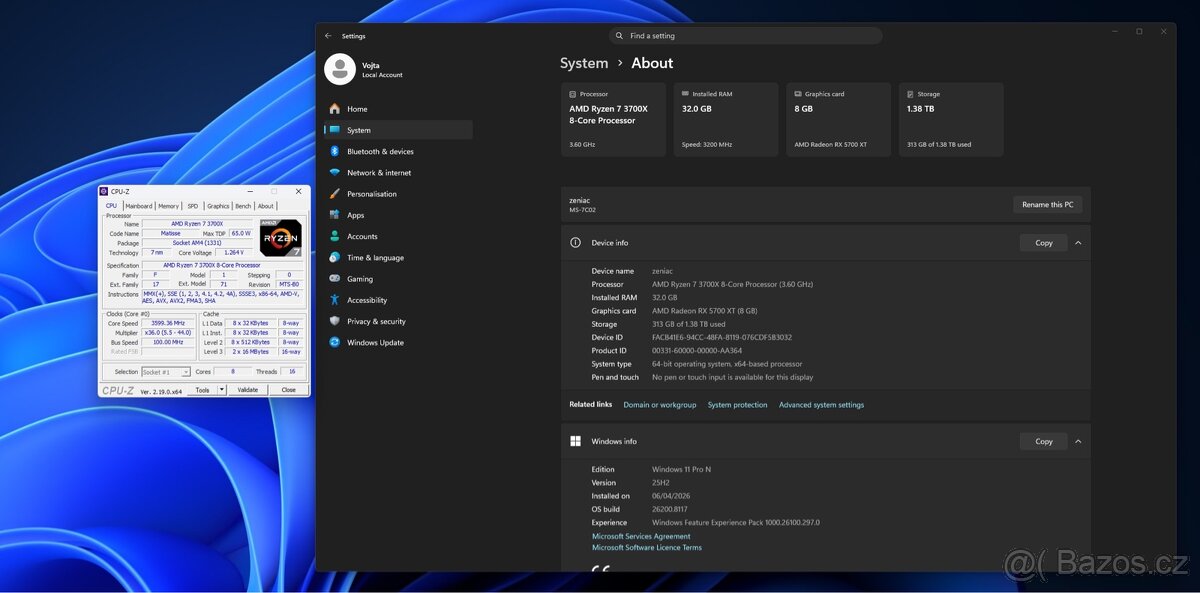Open Bluetooth & devices settings
Screen dimensions: 1200x593
click(x=398, y=151)
